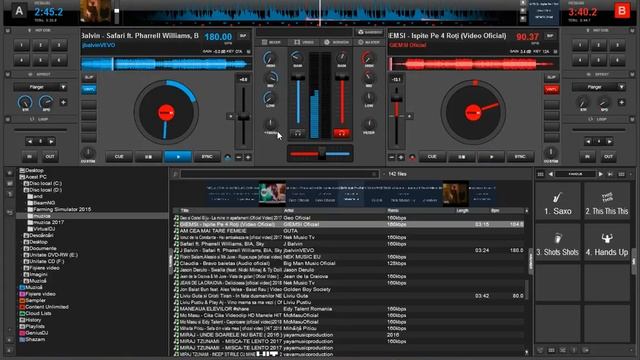The image size is (640, 360).
Task: Focus the browser search field
Action: pos(279,174)
